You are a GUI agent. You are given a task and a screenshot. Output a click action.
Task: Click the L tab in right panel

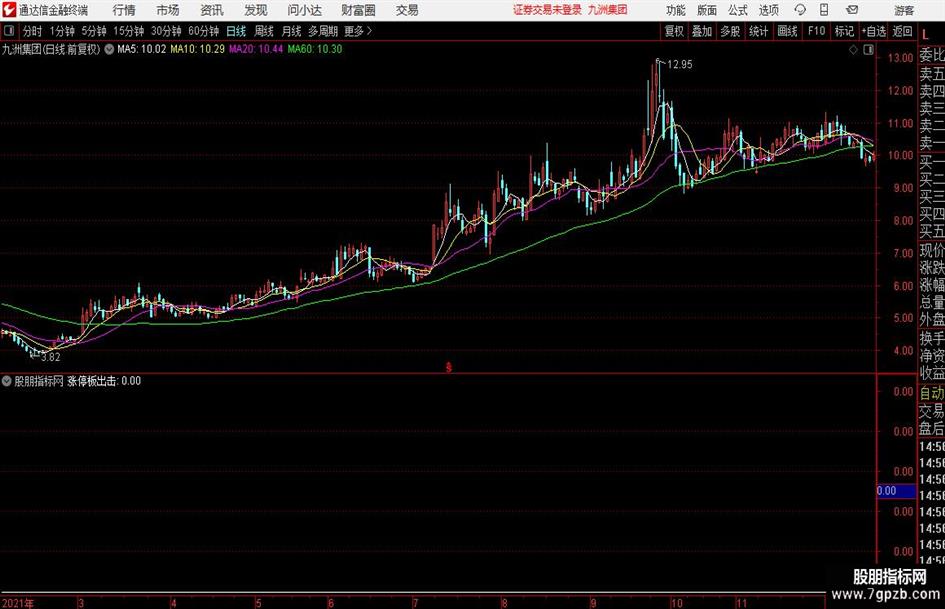click(926, 35)
